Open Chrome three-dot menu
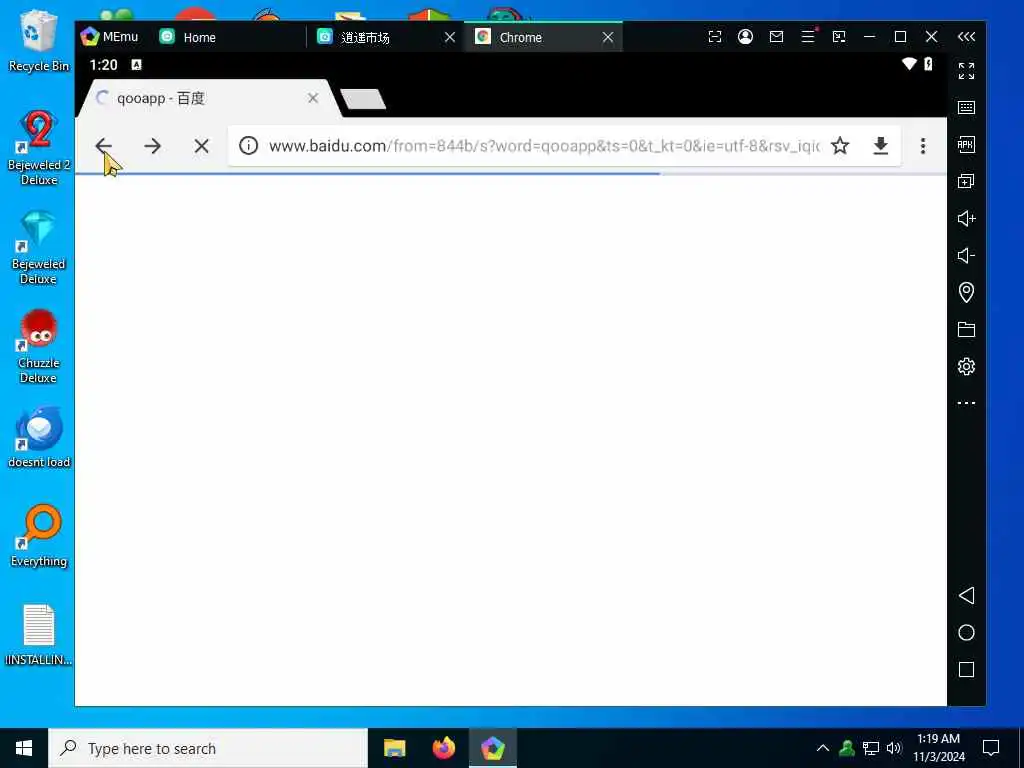 pos(923,146)
